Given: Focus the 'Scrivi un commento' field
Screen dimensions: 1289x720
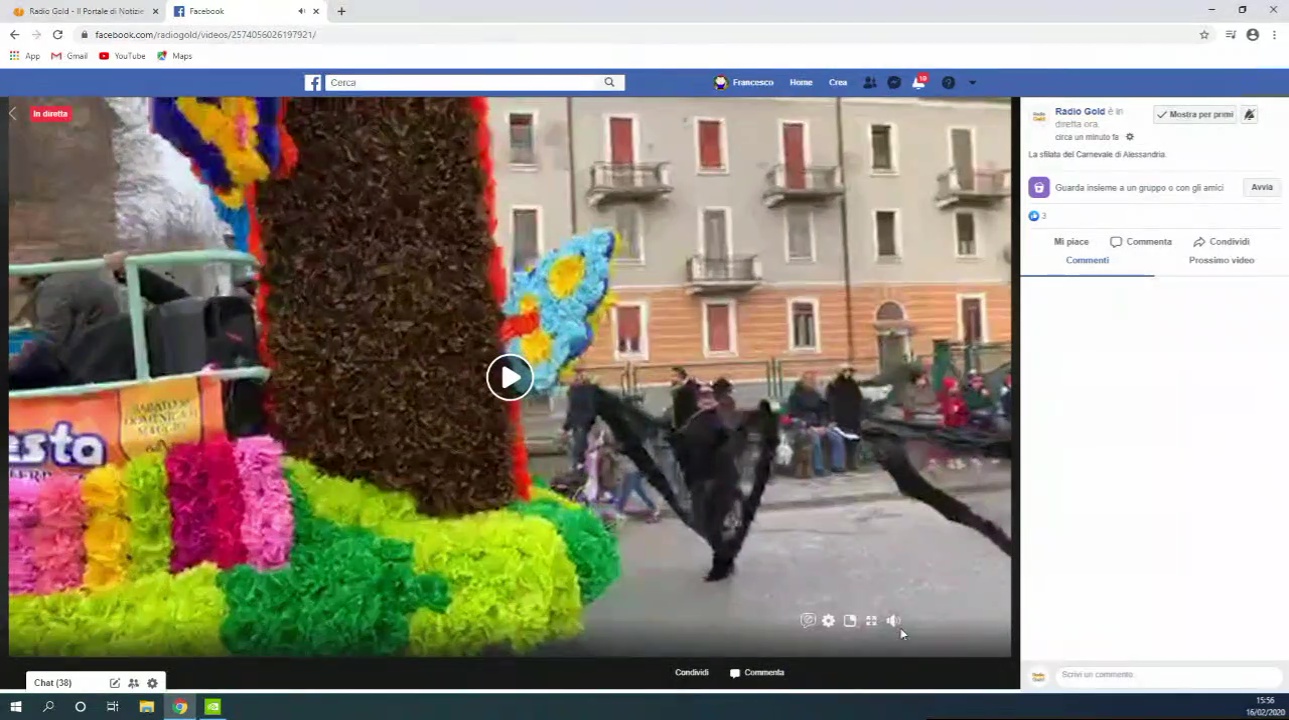Looking at the screenshot, I should pyautogui.click(x=1168, y=675).
